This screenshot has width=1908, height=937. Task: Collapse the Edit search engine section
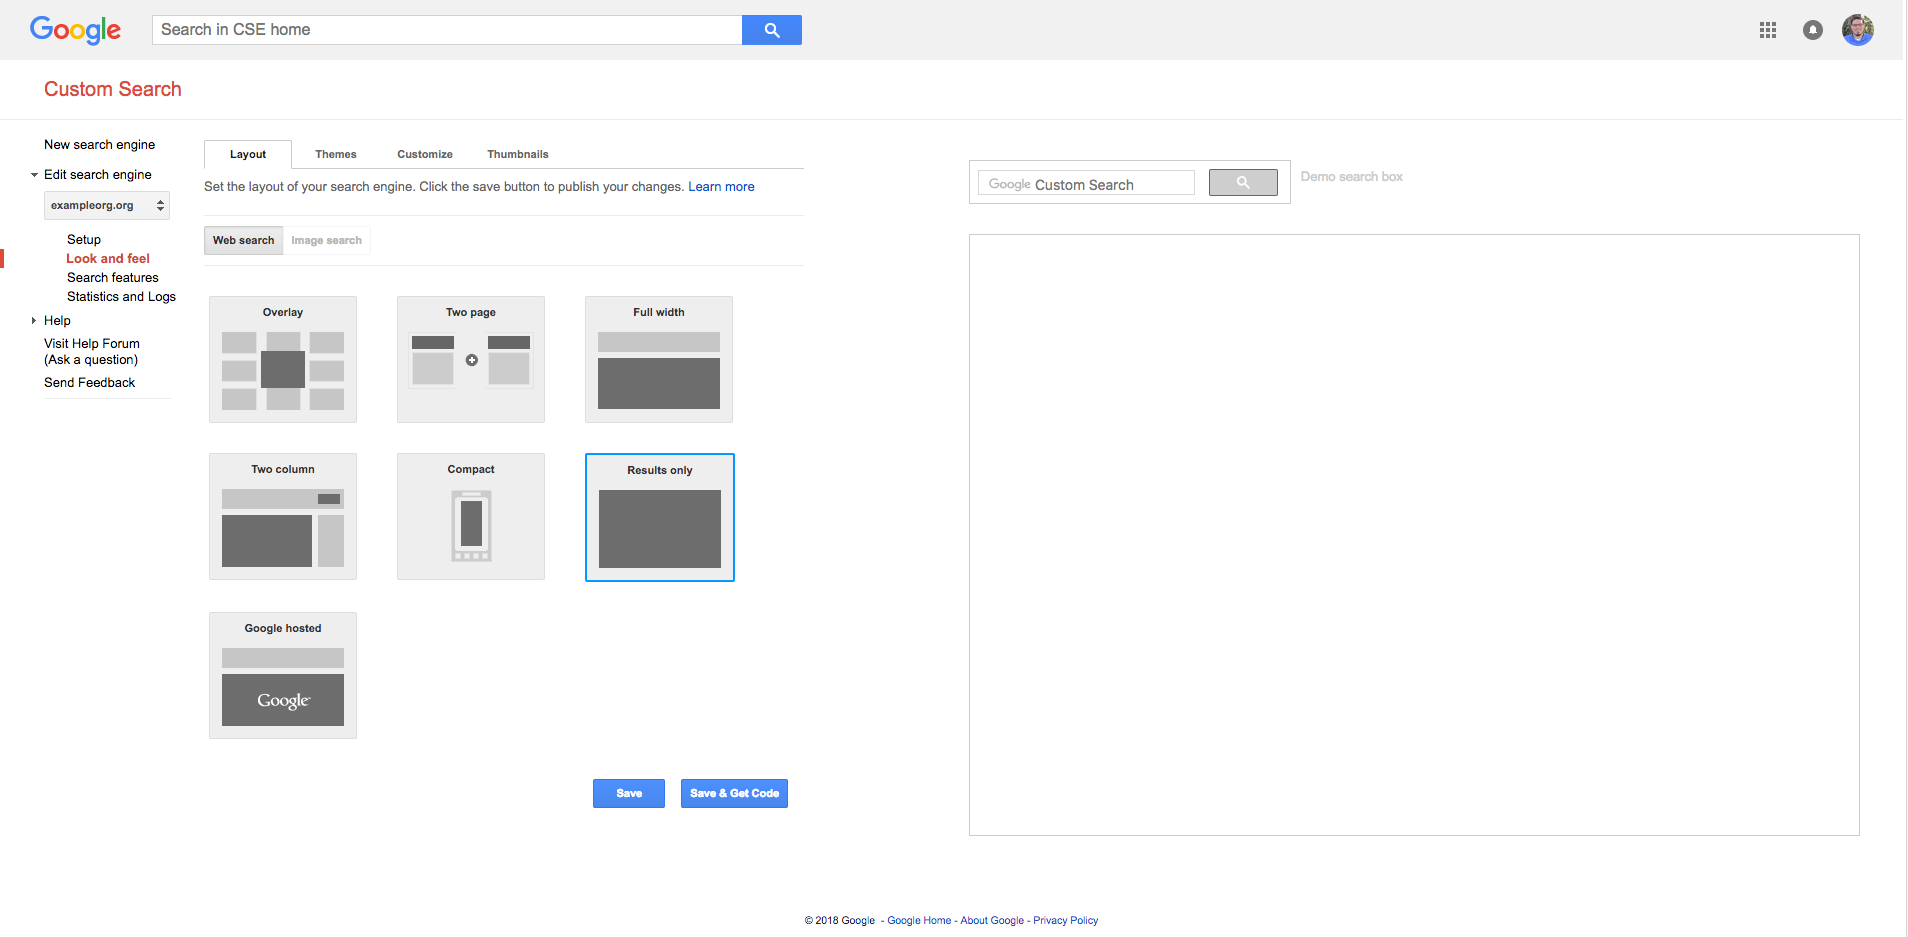(34, 175)
